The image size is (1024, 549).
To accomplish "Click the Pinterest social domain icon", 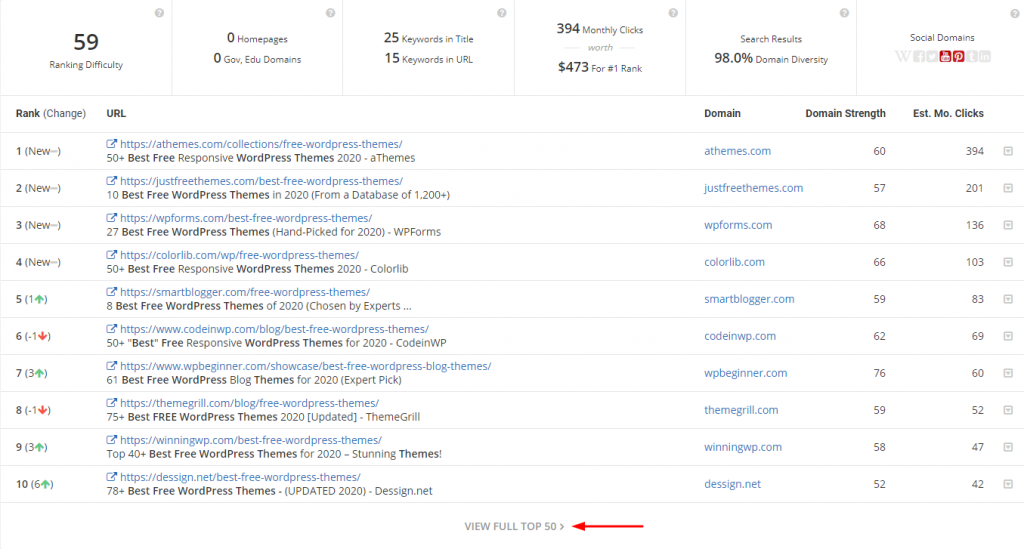I will [958, 56].
